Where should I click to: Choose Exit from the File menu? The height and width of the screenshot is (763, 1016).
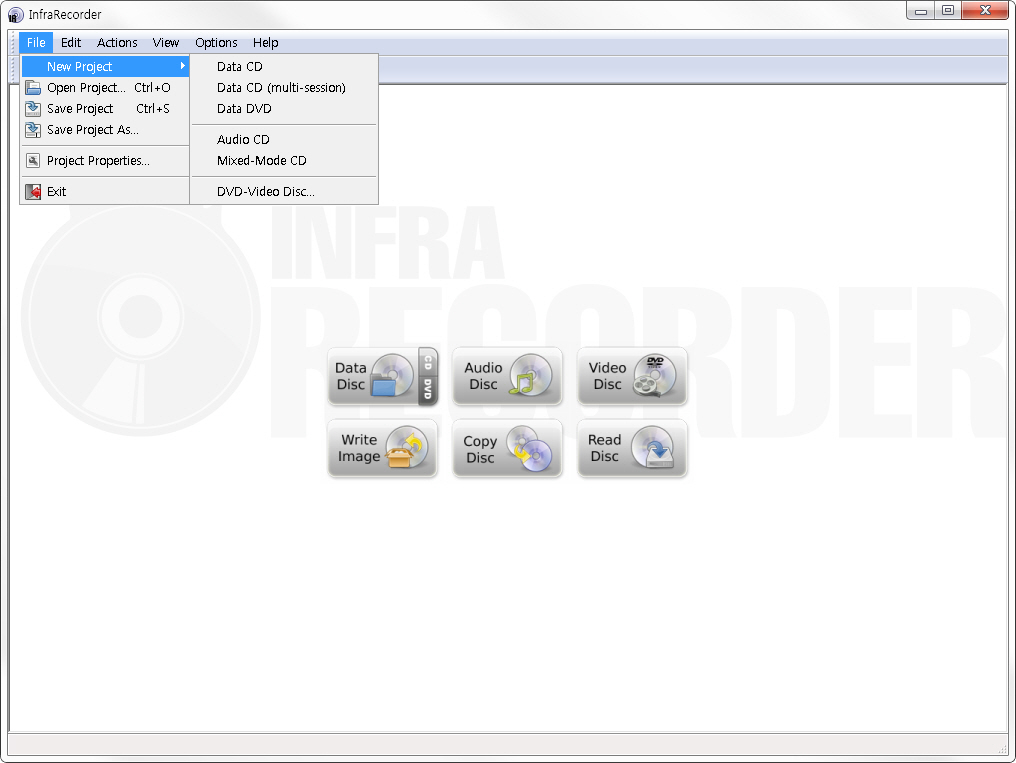click(105, 192)
